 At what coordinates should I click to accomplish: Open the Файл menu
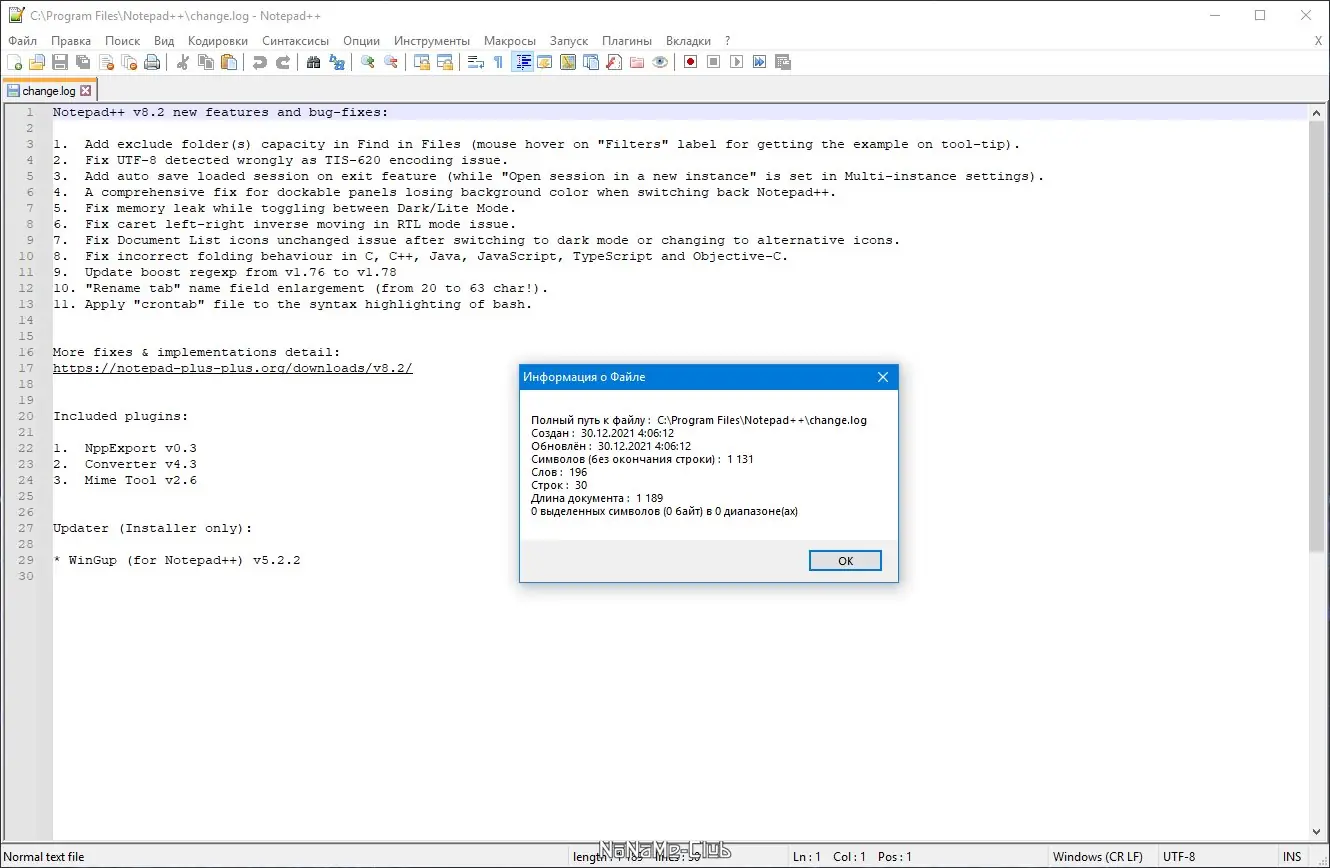22,41
